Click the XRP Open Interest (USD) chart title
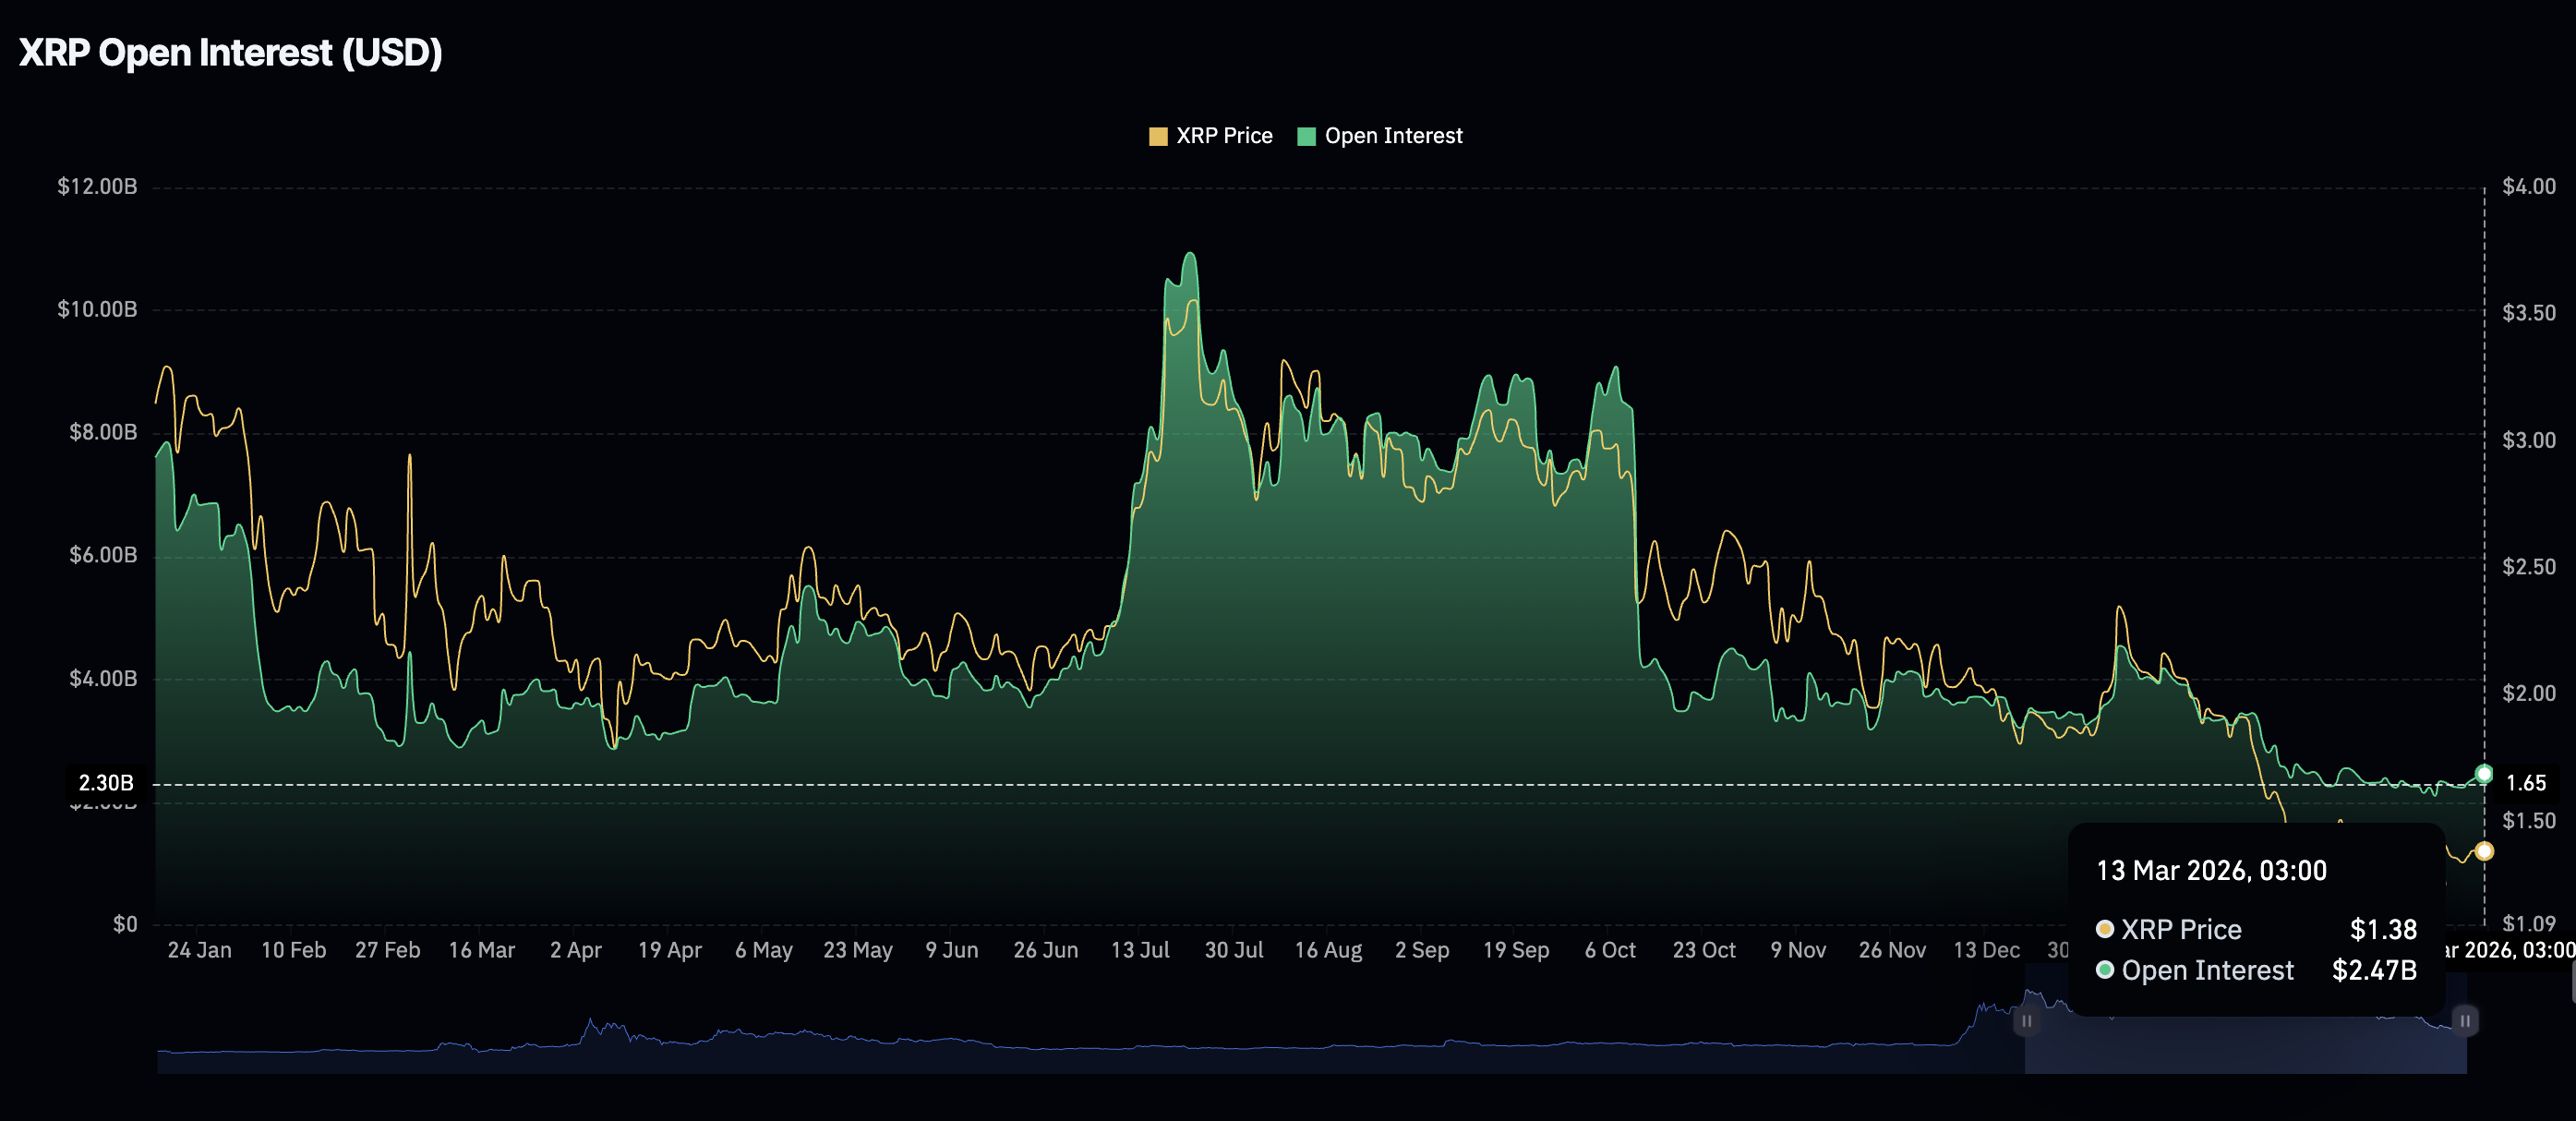 click(231, 53)
